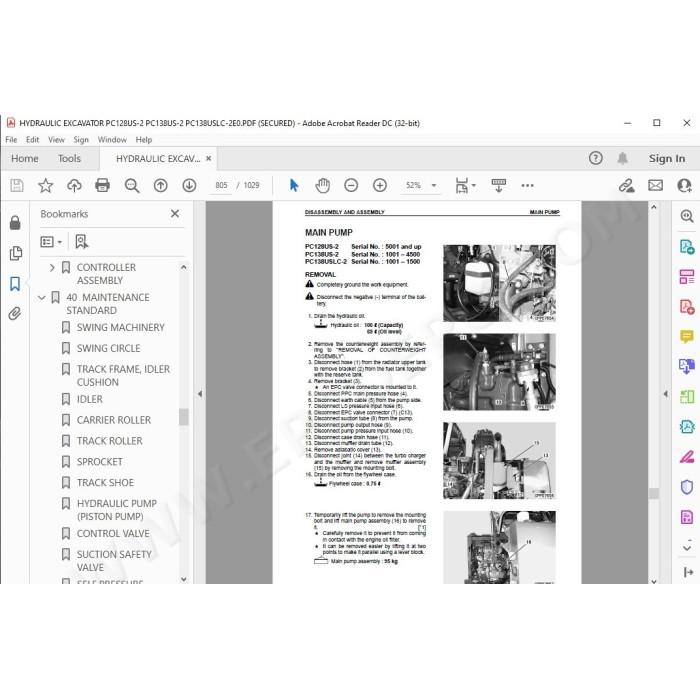Go to next page arrow
This screenshot has height=700, width=700.
point(189,185)
